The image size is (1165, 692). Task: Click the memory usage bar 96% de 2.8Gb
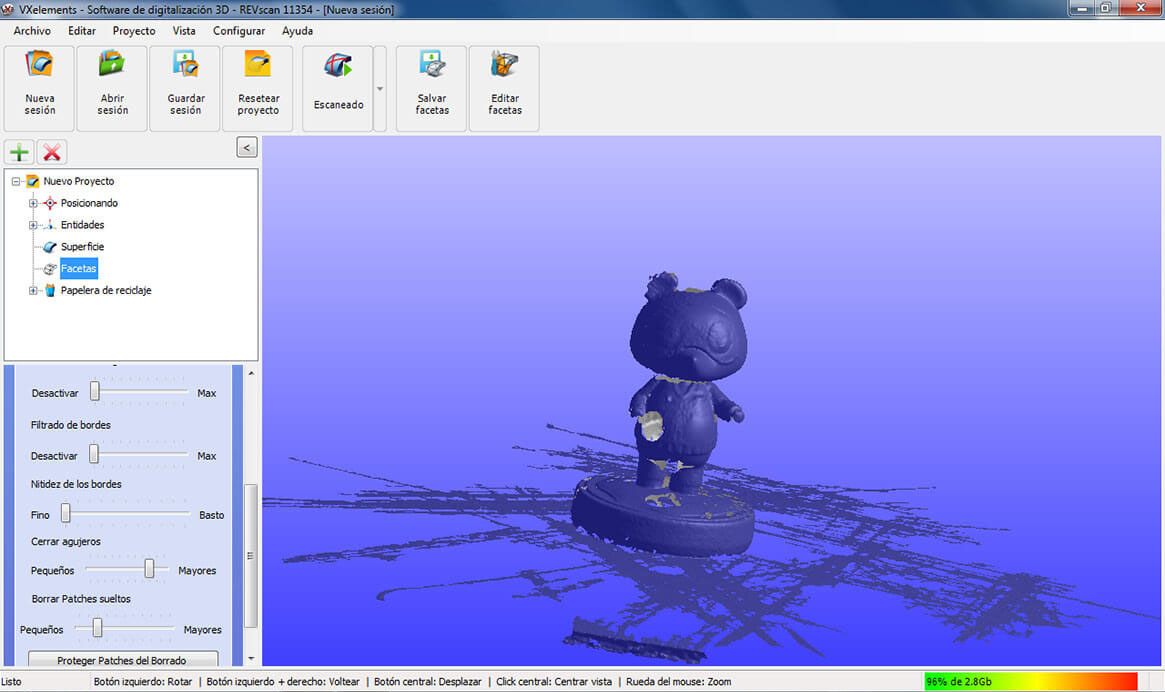point(1031,681)
